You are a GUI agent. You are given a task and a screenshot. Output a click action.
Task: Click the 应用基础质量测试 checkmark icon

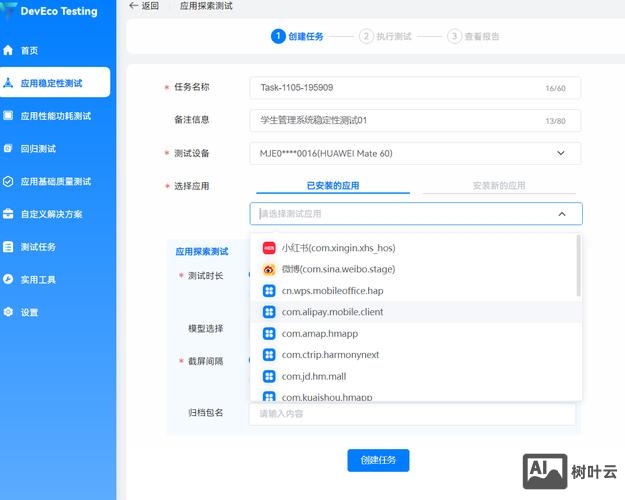(8, 181)
